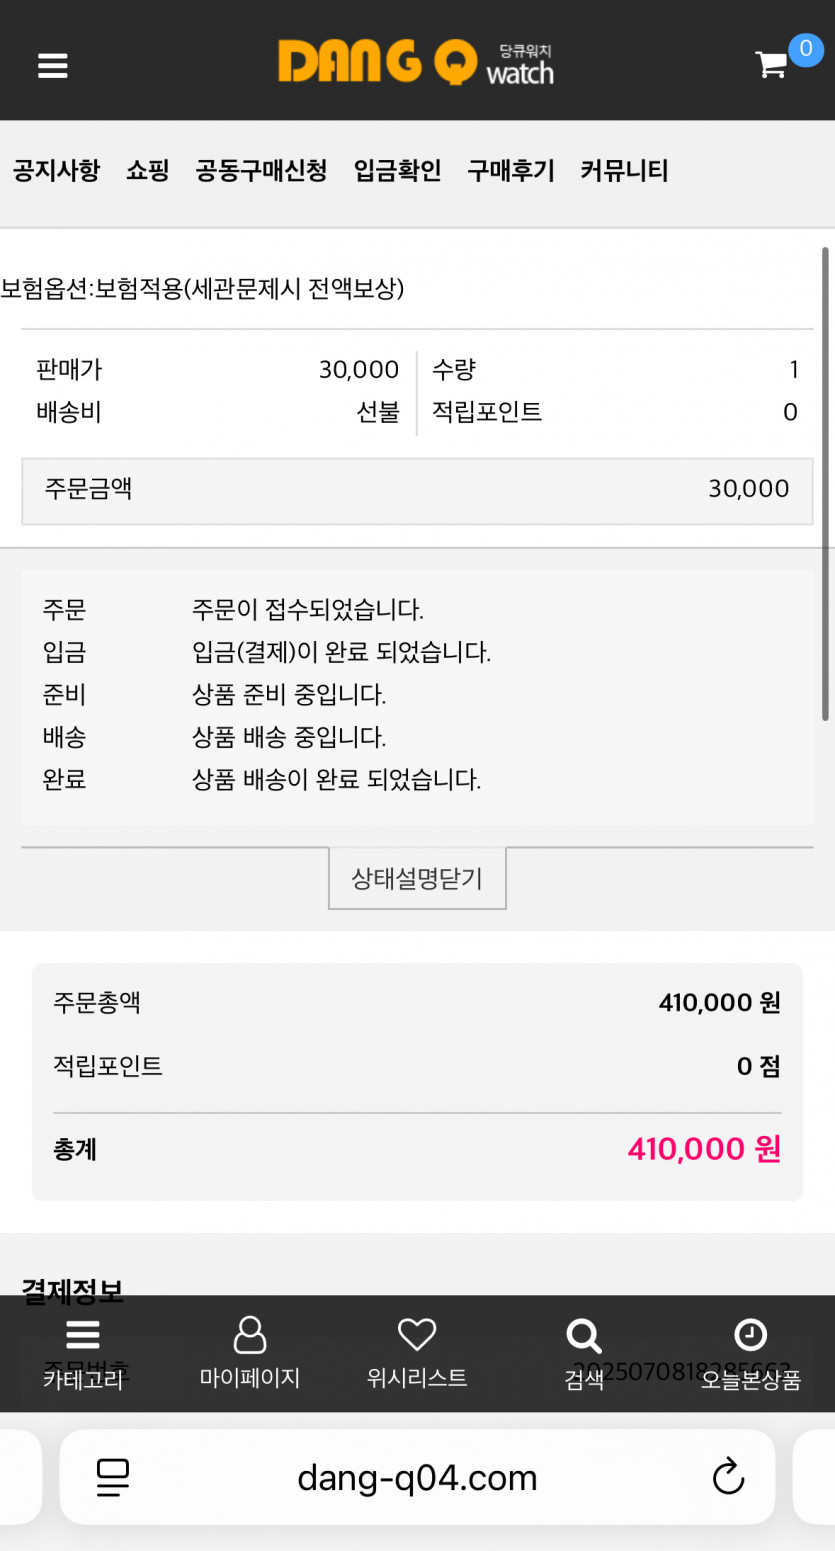Go to the 공지사항 menu
This screenshot has height=1551, width=835.
coord(56,171)
